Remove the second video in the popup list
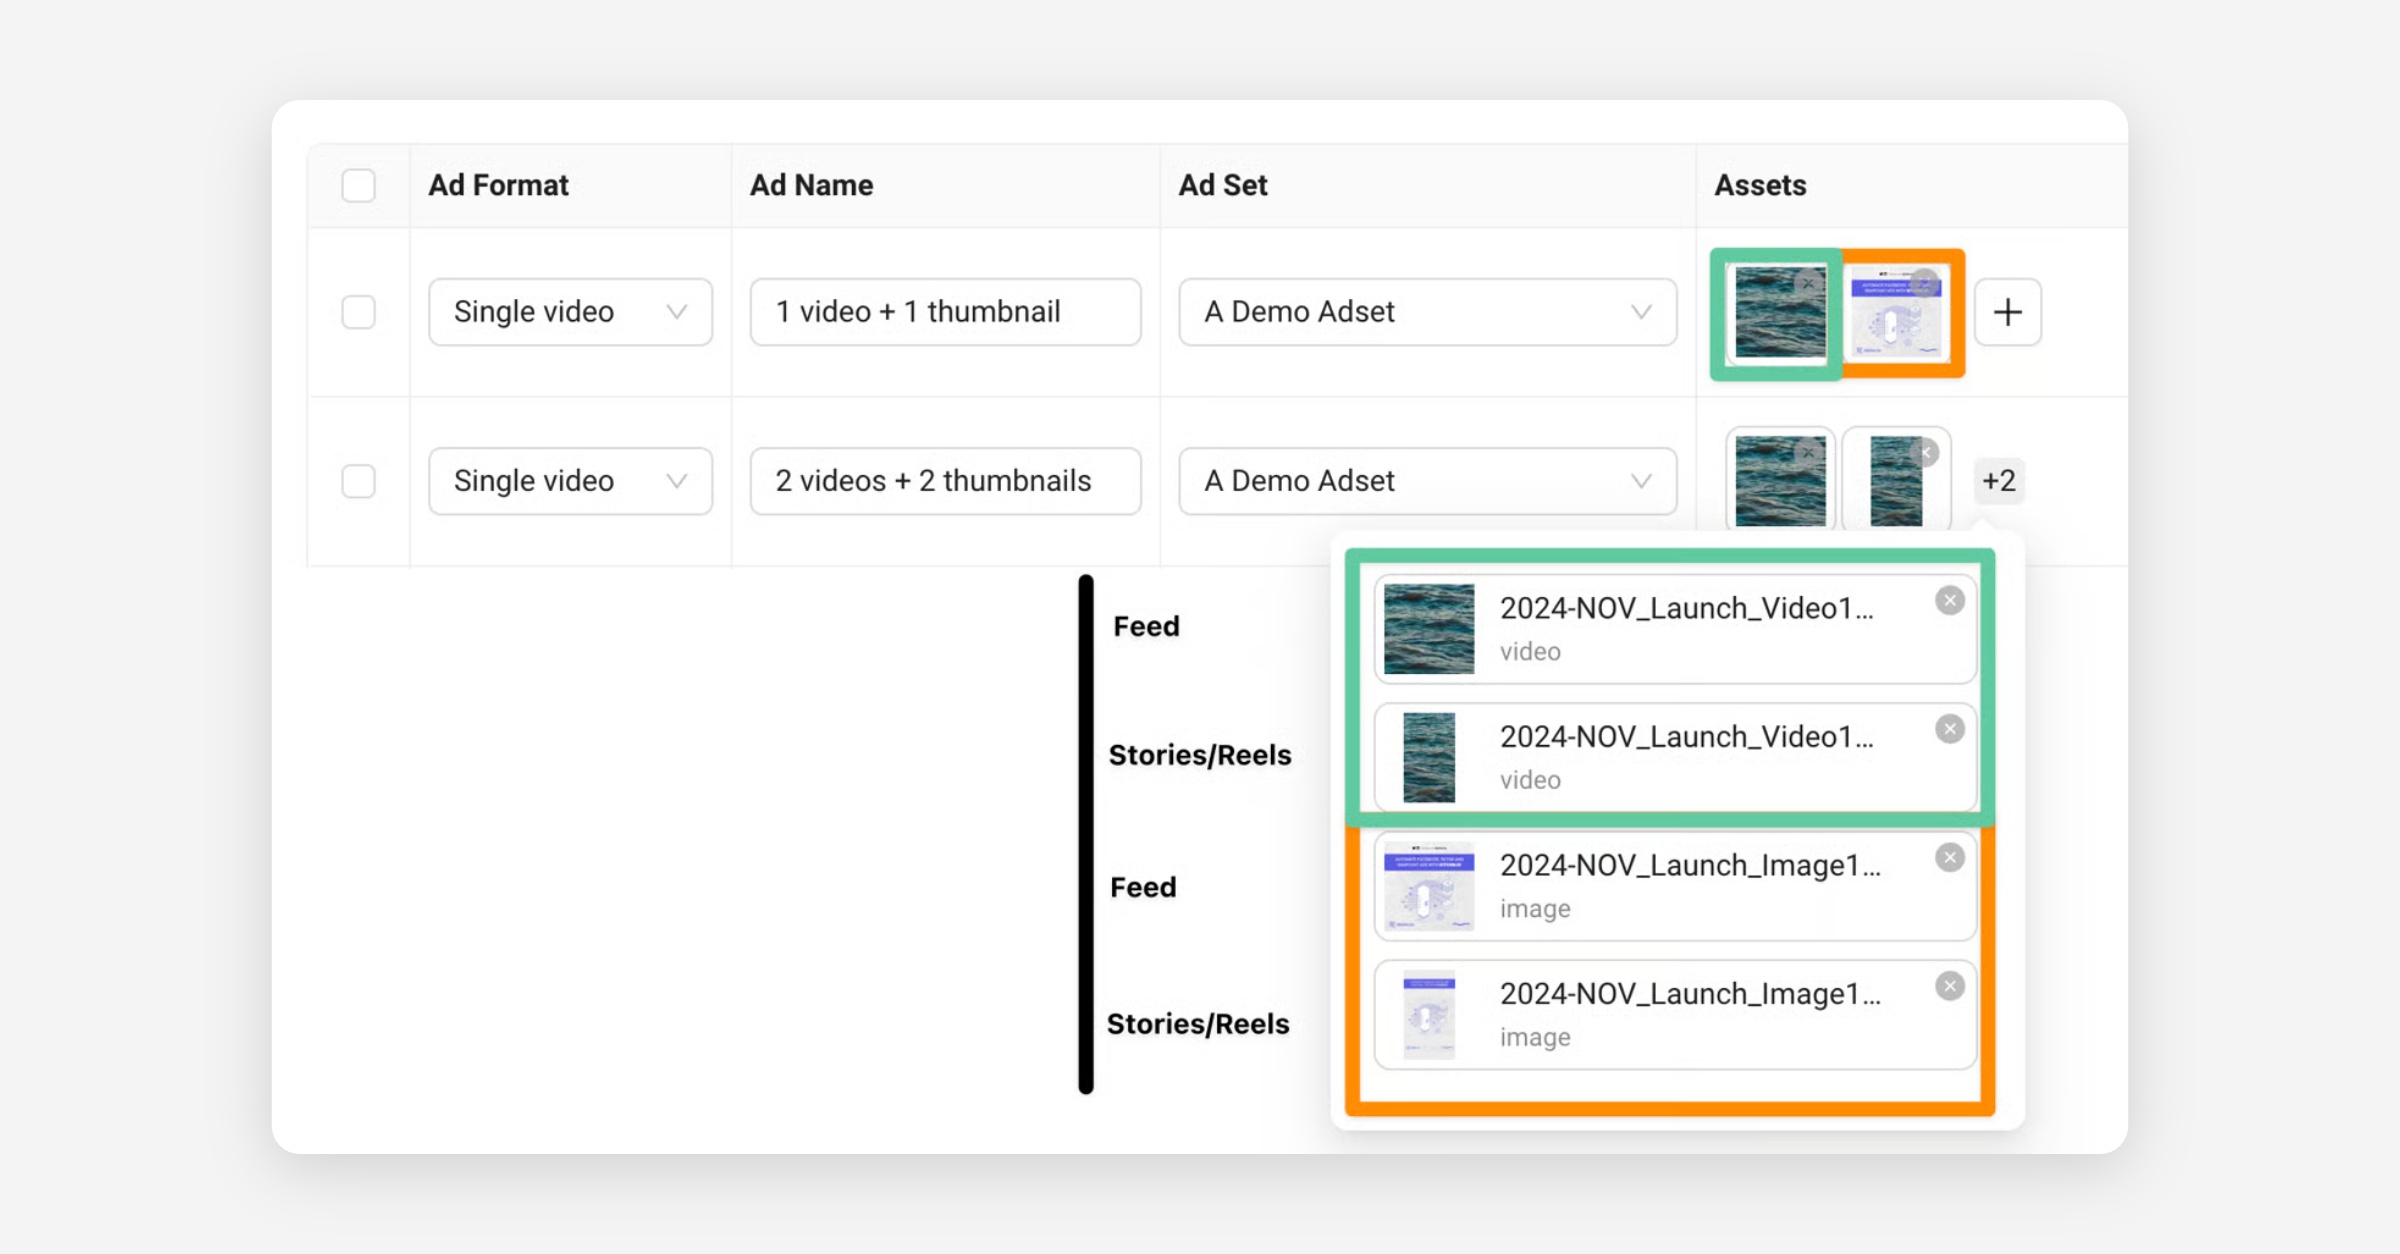Screen dimensions: 2400x1254 coord(1949,729)
